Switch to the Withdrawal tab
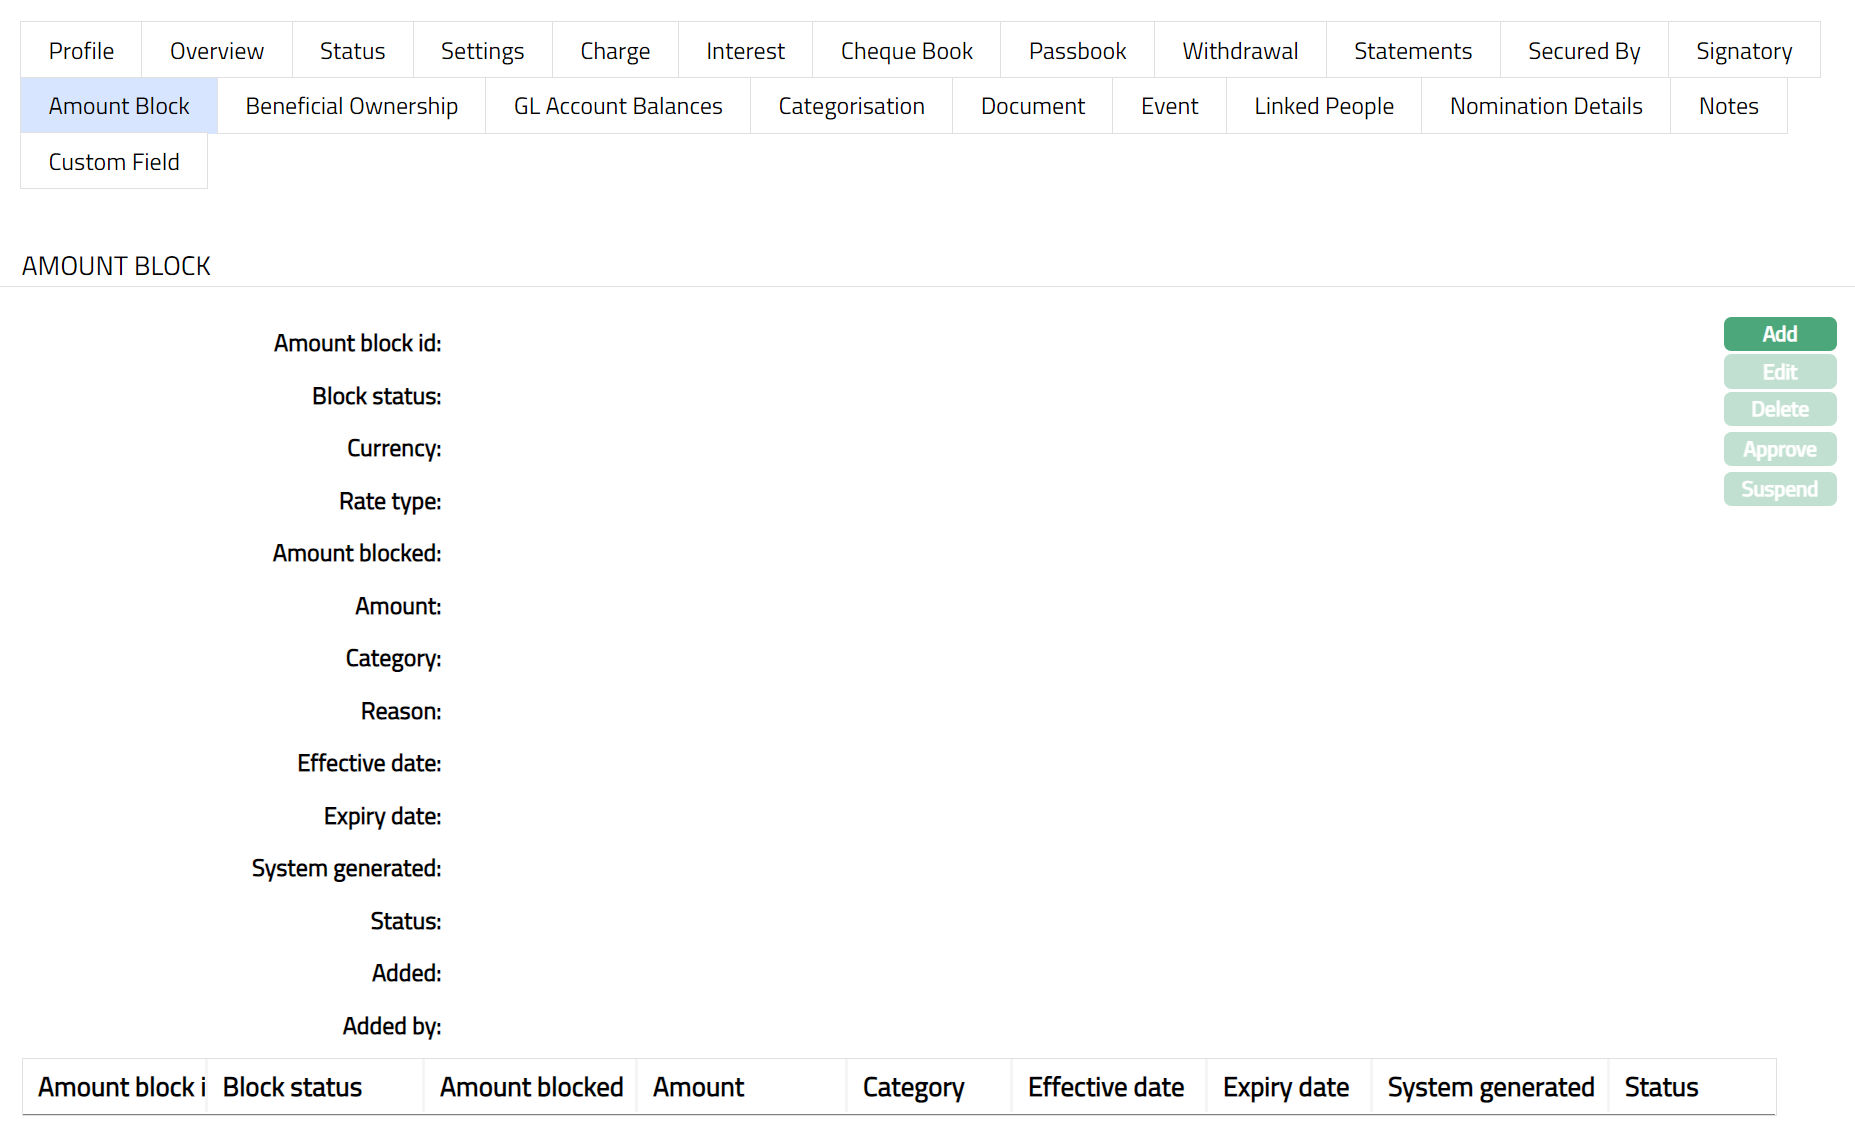 (1240, 51)
